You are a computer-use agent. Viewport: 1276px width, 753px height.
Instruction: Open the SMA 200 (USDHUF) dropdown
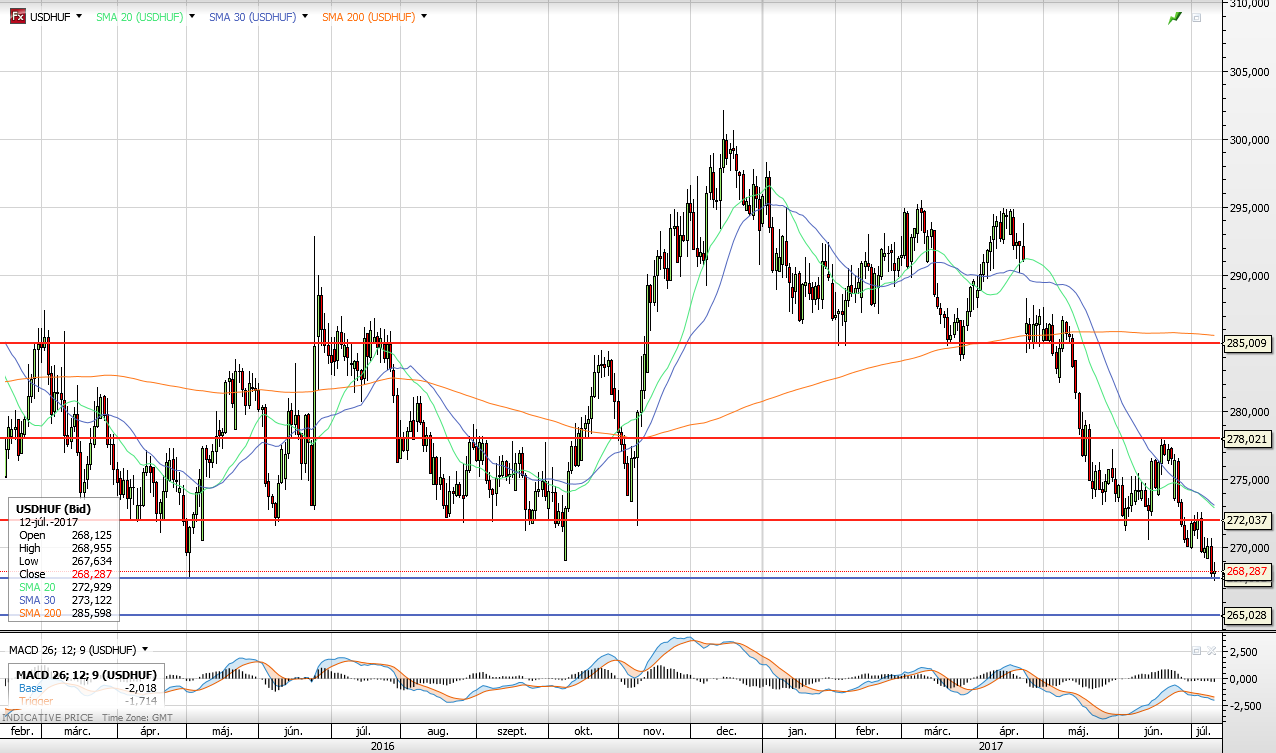[424, 17]
